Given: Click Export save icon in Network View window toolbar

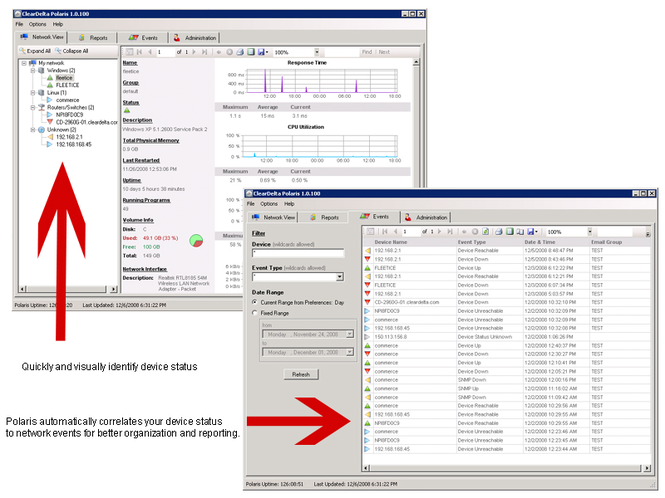Looking at the screenshot, I should click(261, 52).
